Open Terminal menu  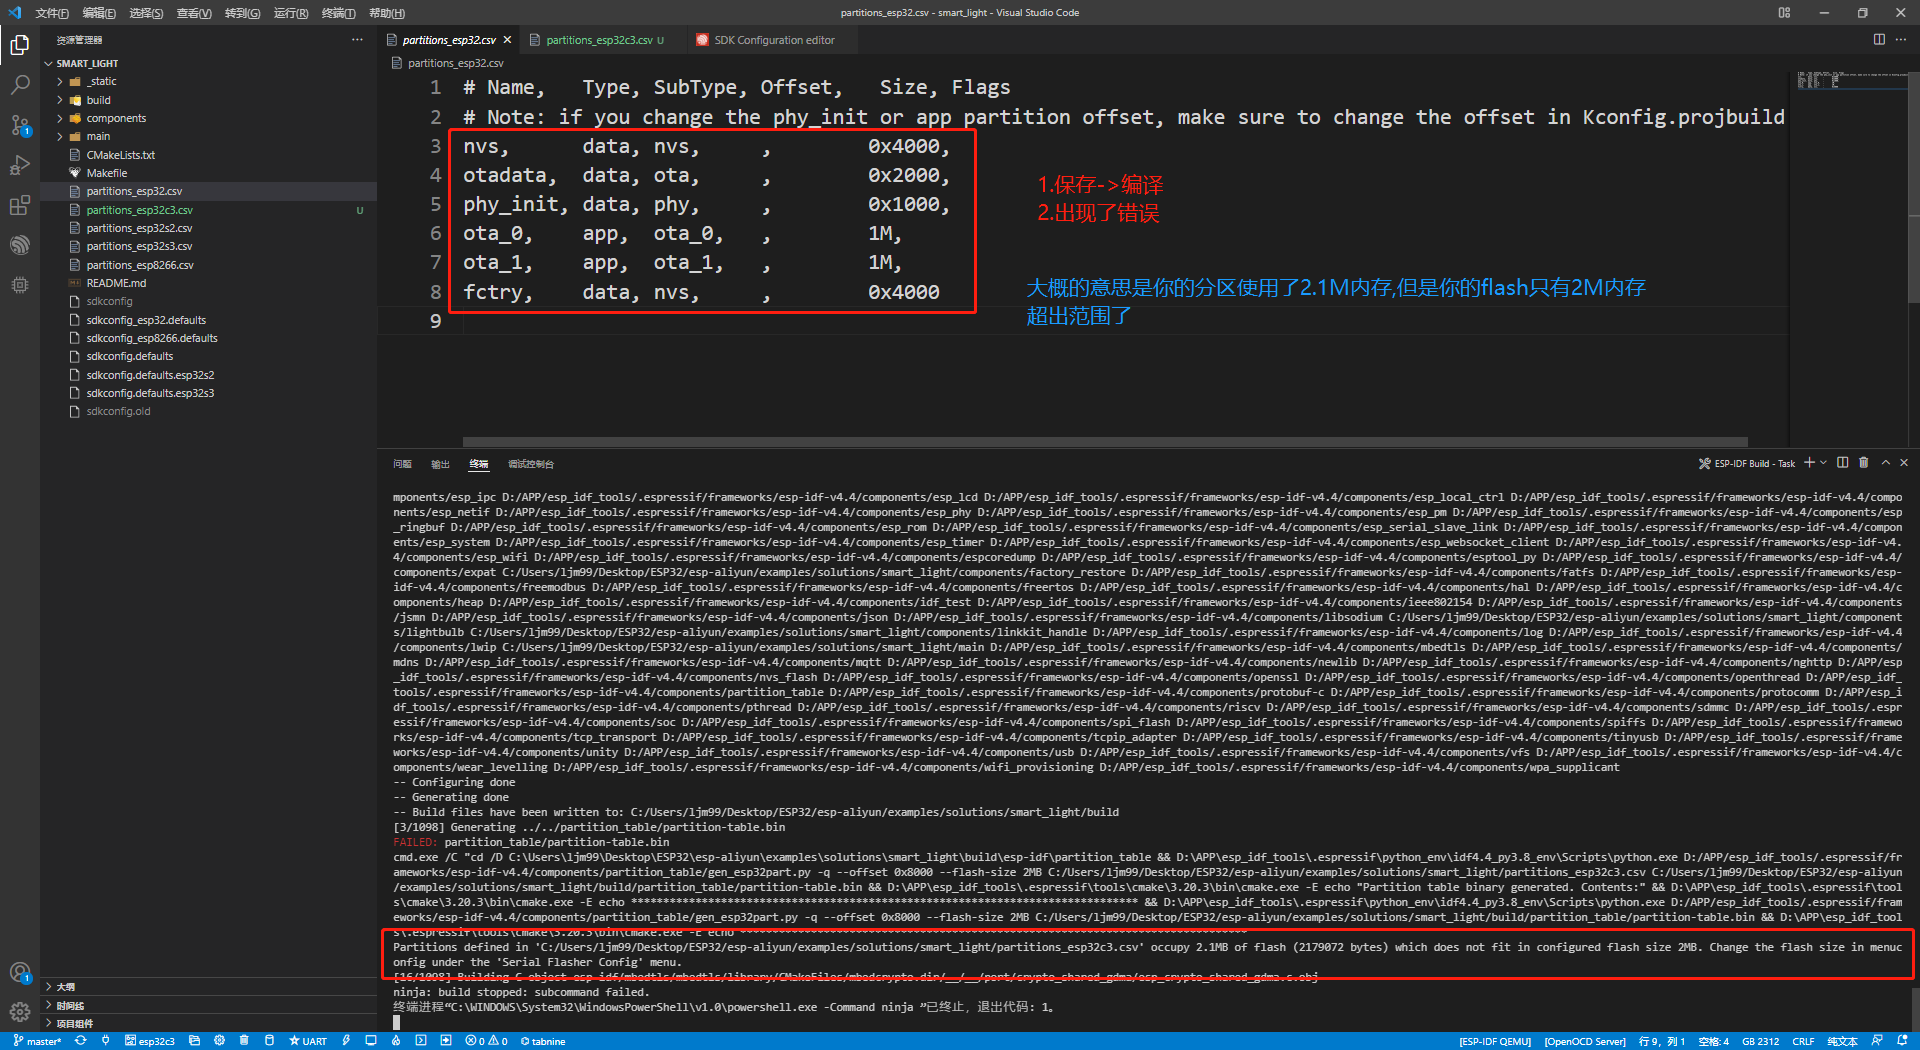coord(339,13)
